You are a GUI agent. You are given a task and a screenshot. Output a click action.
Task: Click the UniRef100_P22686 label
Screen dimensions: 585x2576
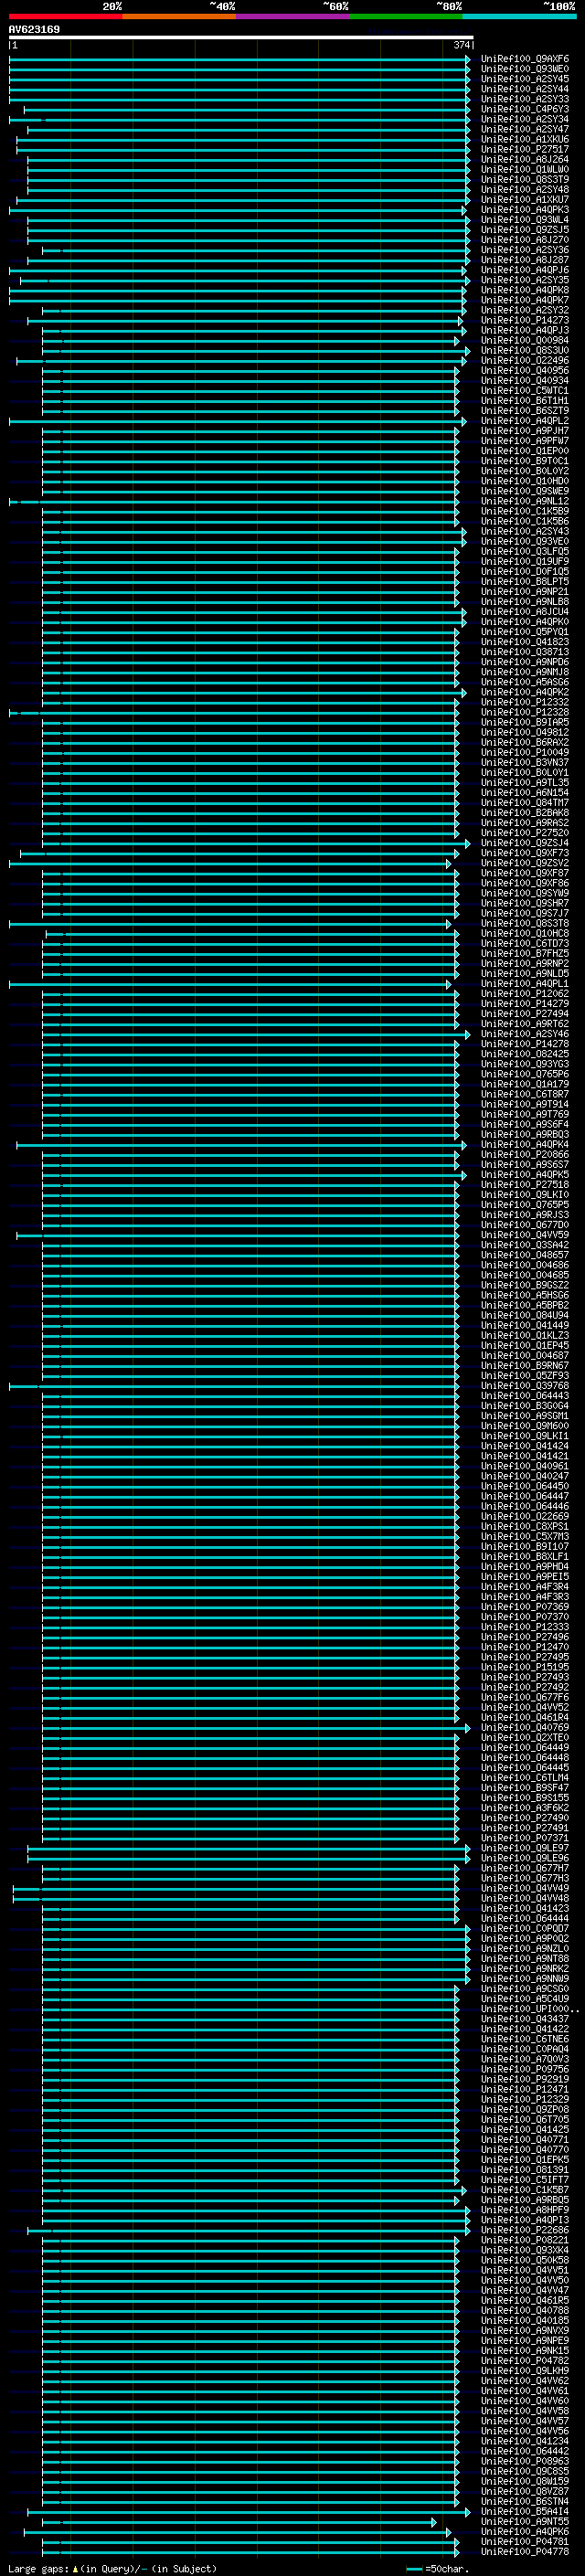coord(524,2230)
